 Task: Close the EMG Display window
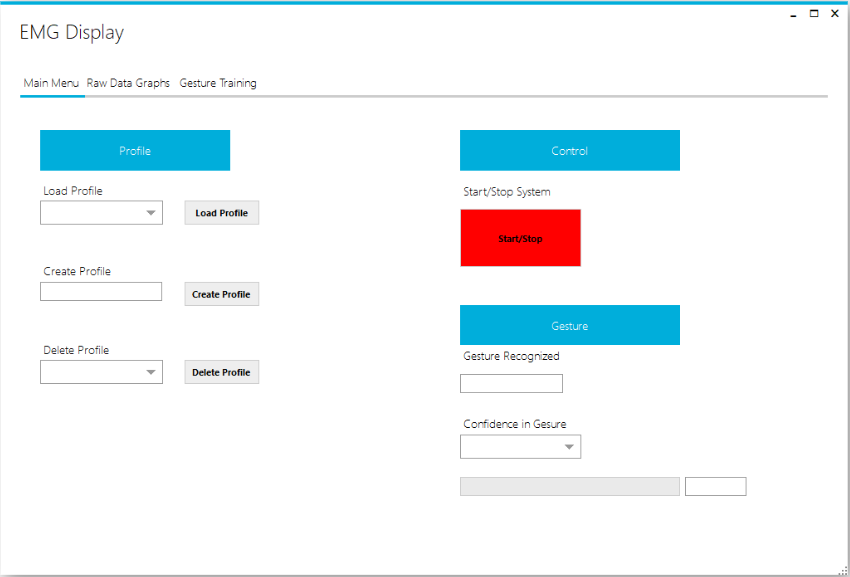pos(835,14)
